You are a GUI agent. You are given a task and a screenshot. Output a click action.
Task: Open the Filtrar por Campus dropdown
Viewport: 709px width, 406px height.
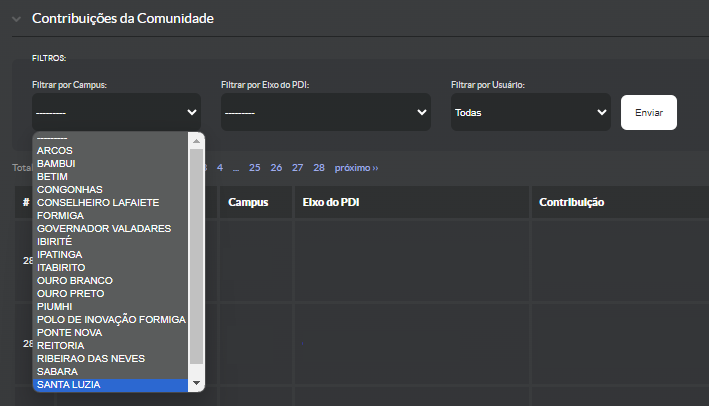[x=116, y=113]
